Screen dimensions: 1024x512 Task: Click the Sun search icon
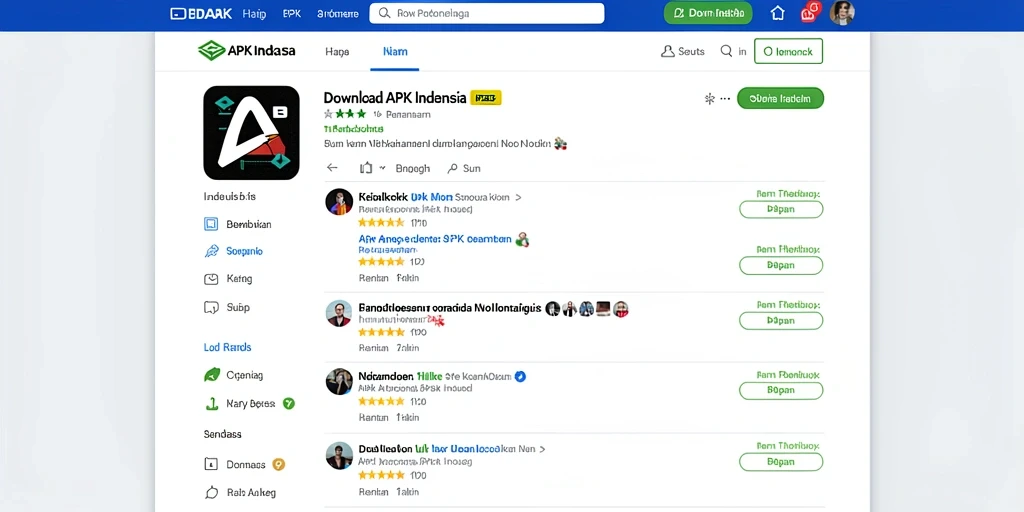point(453,168)
